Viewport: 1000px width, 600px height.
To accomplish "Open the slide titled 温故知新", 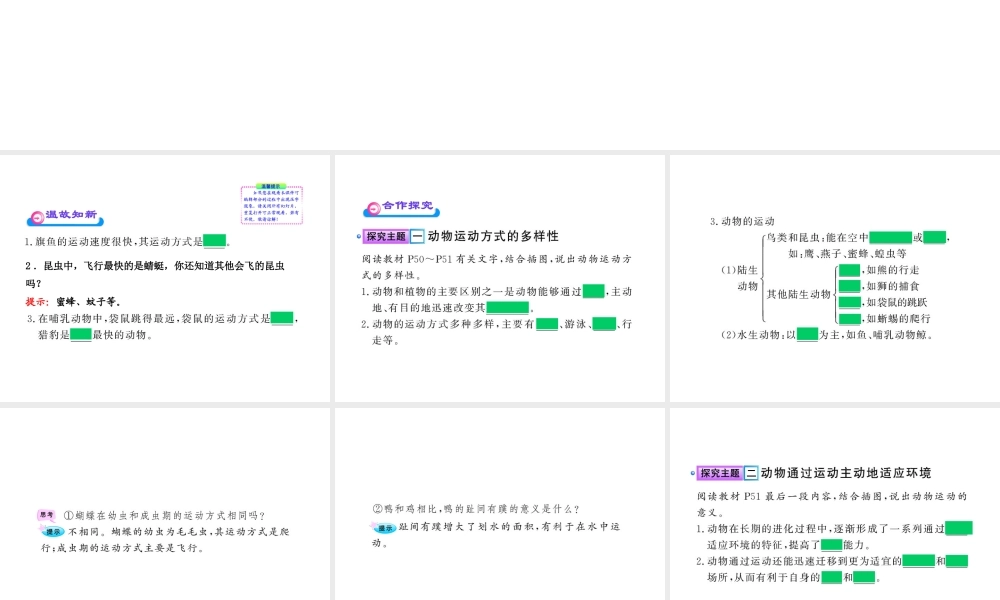I will [165, 278].
